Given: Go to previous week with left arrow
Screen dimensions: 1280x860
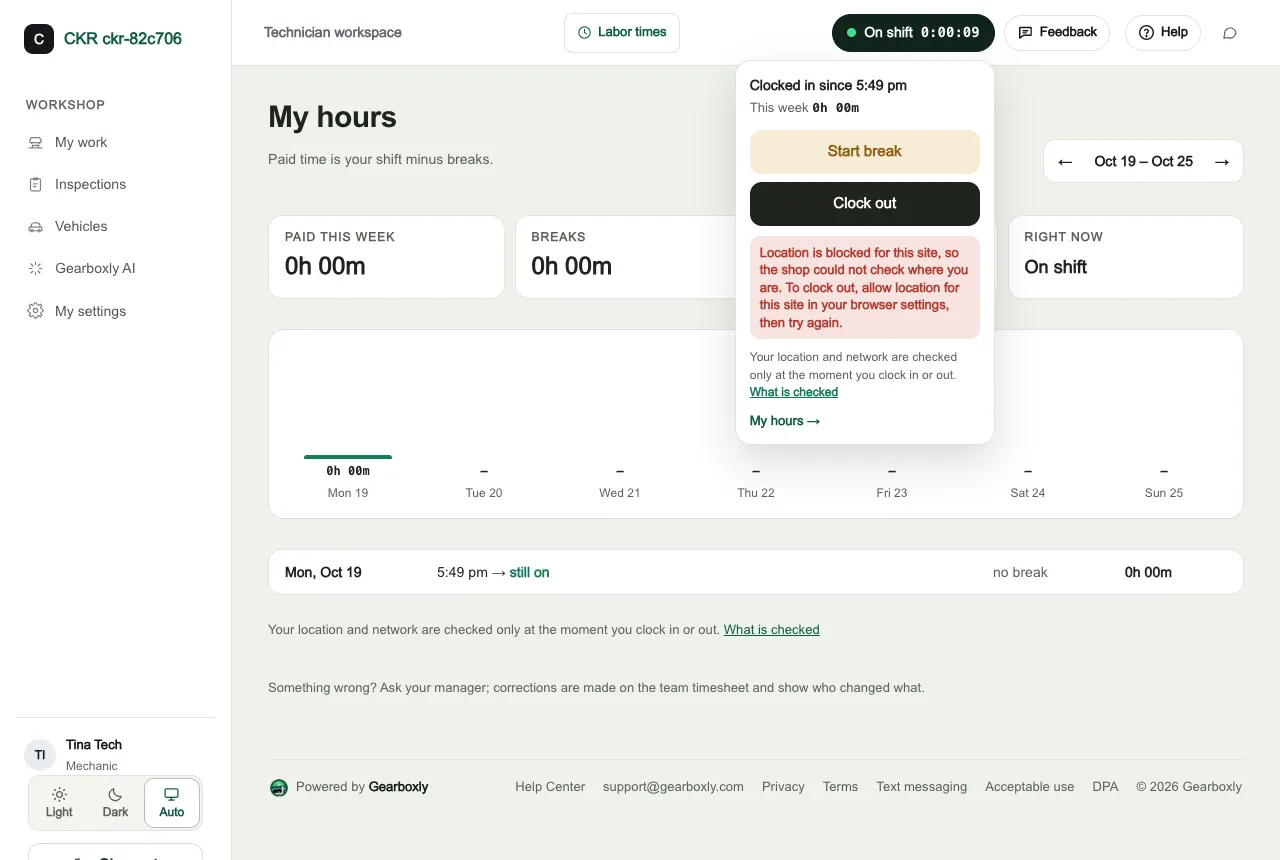Looking at the screenshot, I should tap(1066, 161).
